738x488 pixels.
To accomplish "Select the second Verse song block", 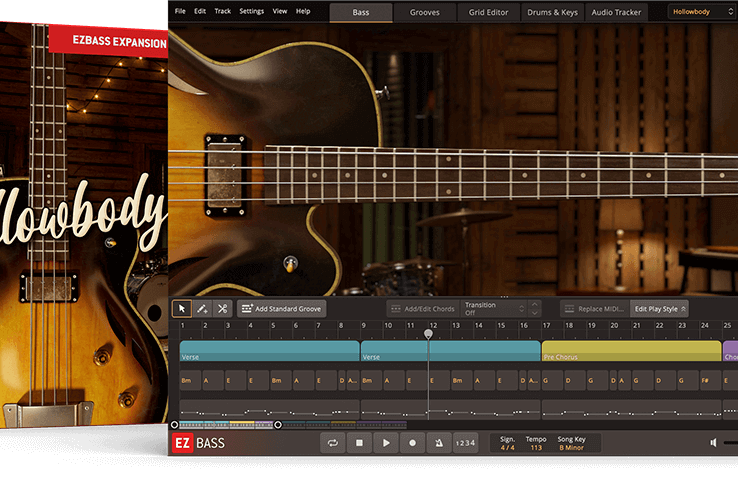I will coord(450,351).
